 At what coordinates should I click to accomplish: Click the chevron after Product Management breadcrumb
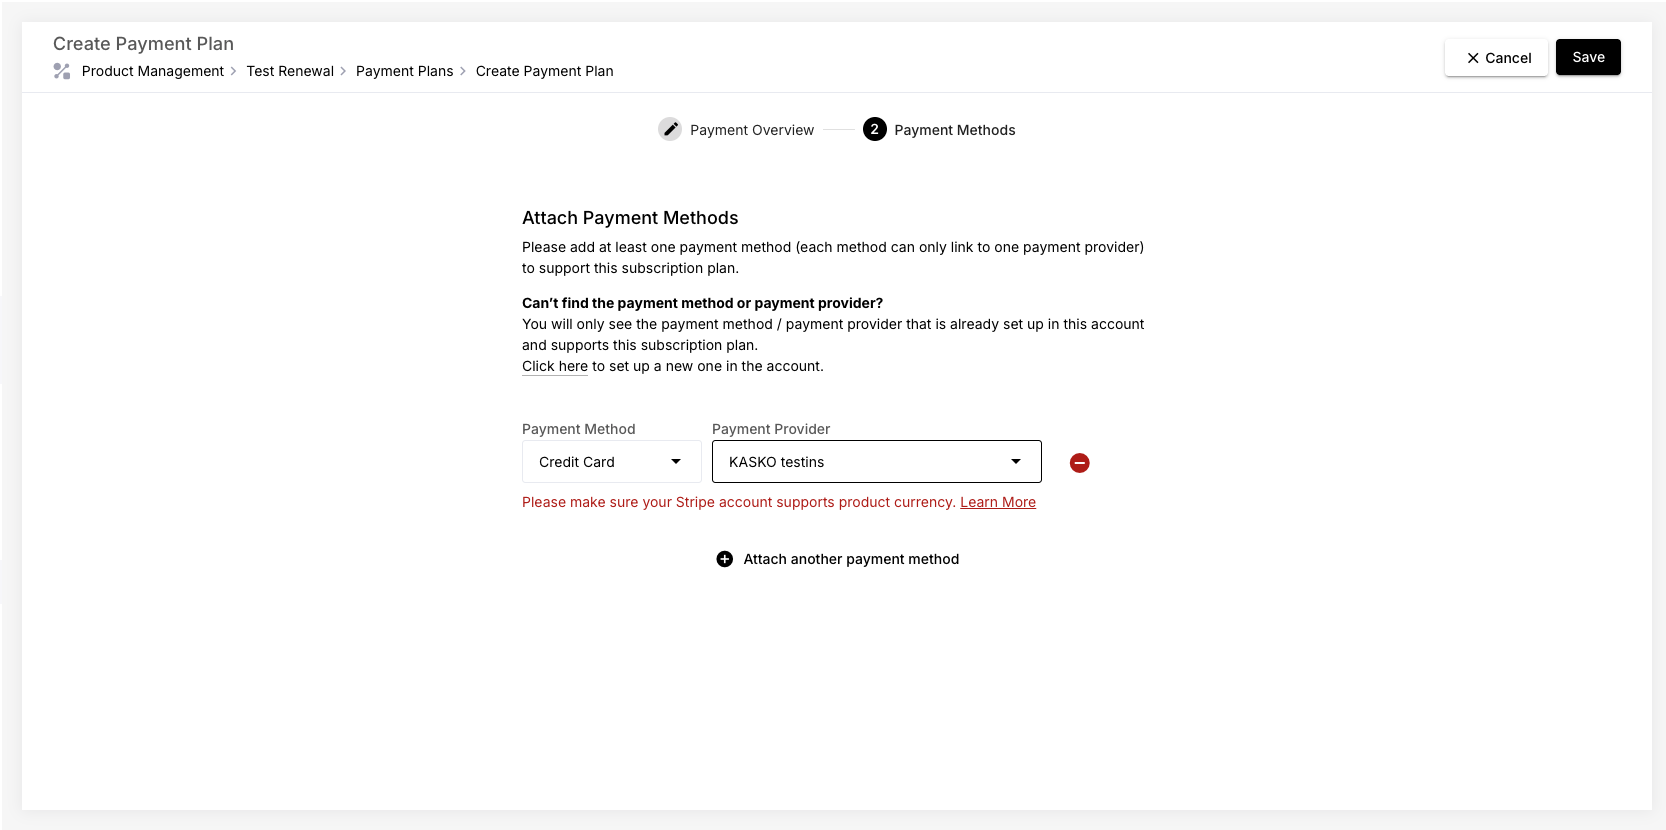[234, 71]
